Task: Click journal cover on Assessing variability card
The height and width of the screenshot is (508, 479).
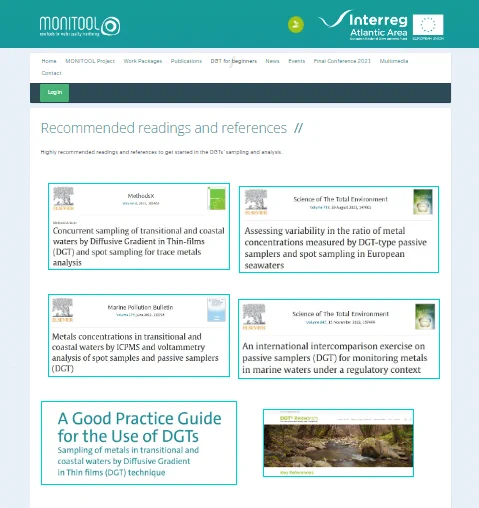Action: tap(423, 202)
